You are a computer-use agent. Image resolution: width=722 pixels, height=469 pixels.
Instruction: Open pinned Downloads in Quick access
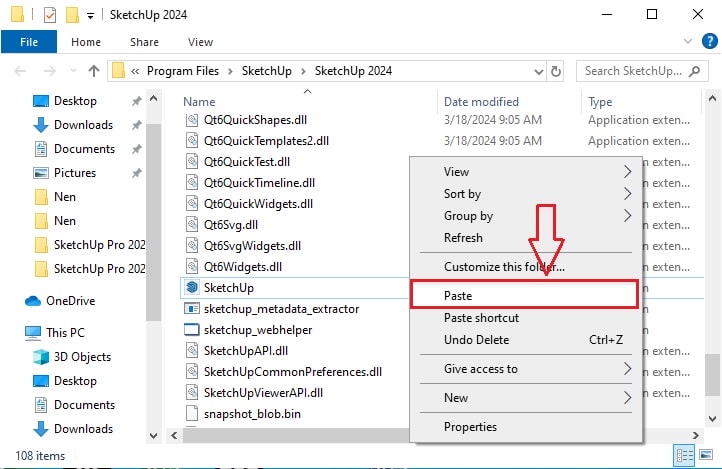(83, 125)
